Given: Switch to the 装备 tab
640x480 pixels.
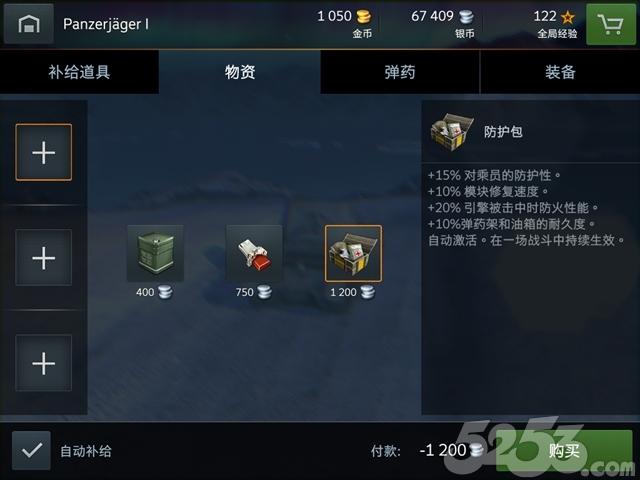Looking at the screenshot, I should point(560,72).
